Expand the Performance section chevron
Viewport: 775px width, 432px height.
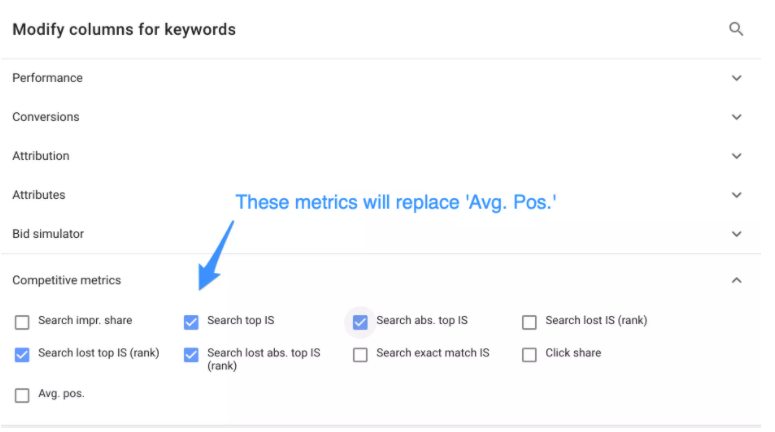pos(737,78)
